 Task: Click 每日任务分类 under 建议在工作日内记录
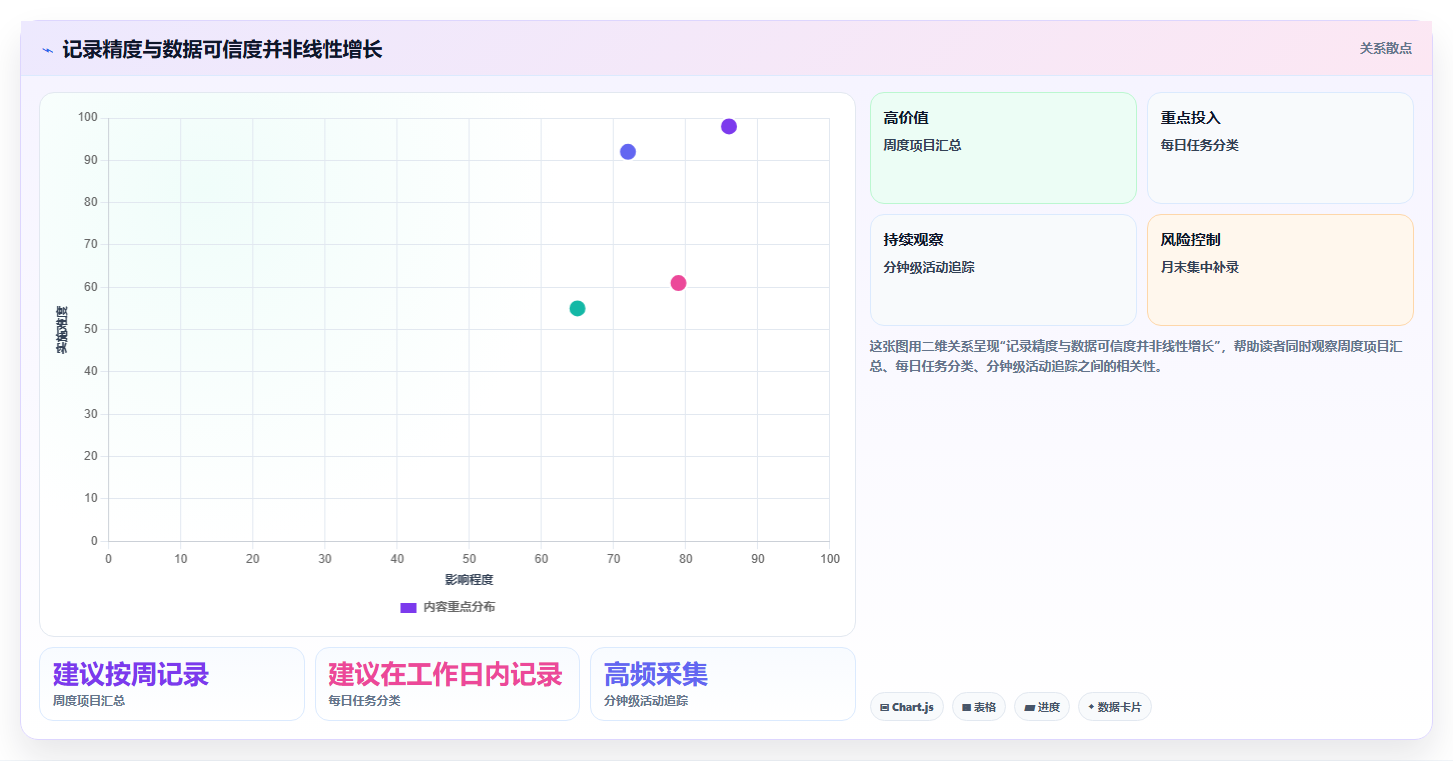365,701
